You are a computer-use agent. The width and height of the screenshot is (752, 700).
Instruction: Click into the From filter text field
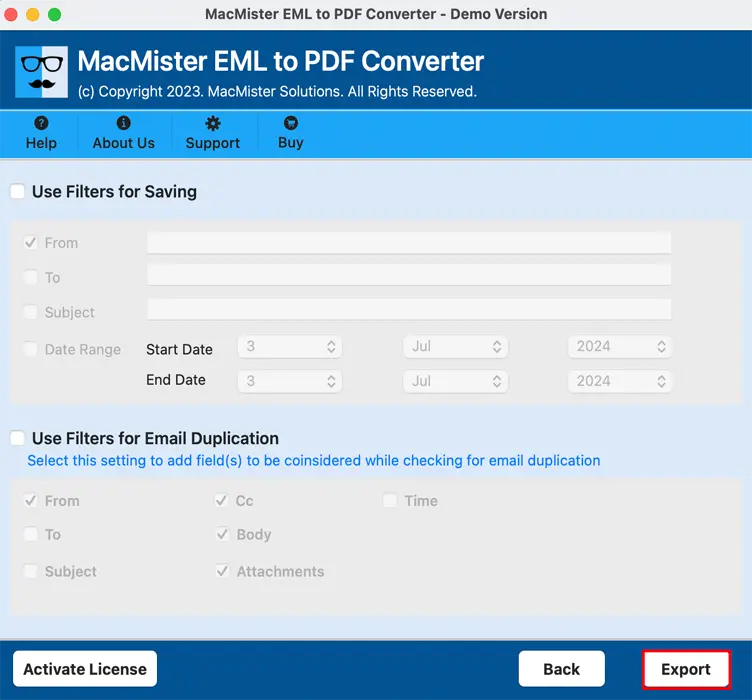tap(408, 243)
